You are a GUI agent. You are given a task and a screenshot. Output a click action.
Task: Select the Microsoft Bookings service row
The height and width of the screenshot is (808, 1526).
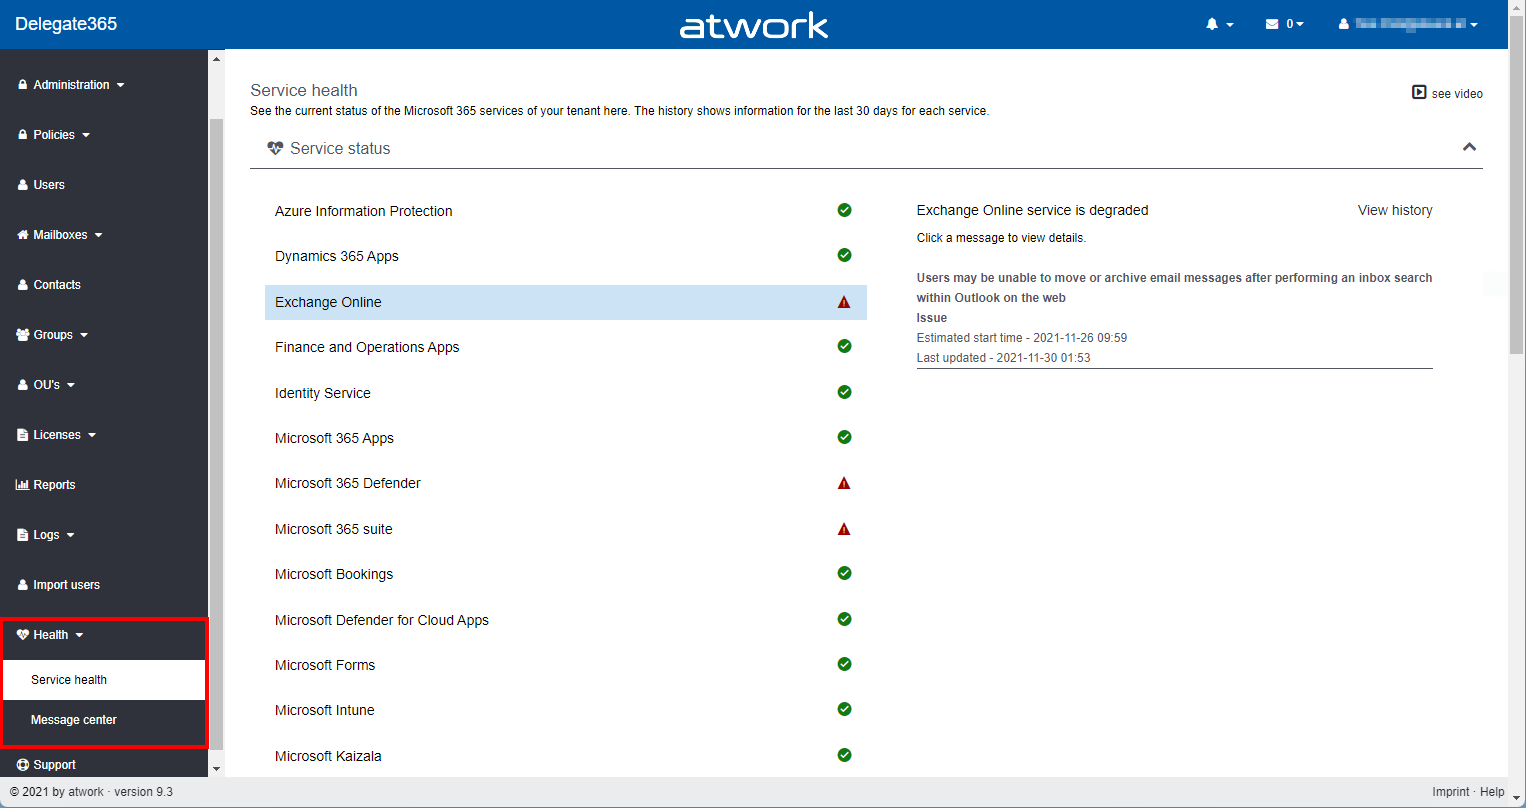tap(334, 574)
